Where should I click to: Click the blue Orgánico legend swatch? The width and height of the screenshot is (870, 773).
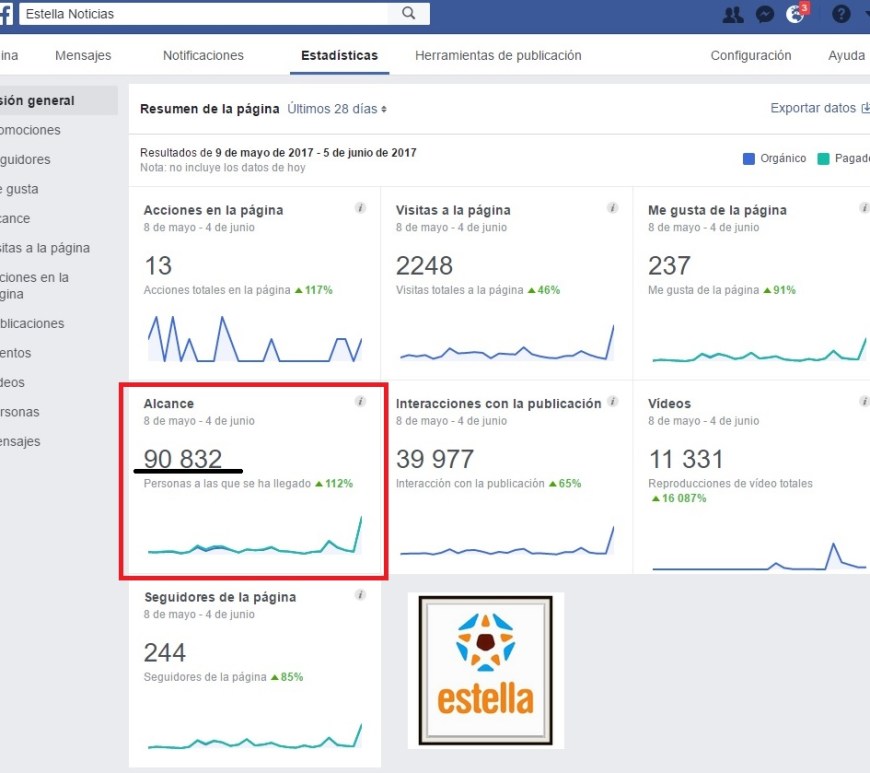(x=749, y=158)
